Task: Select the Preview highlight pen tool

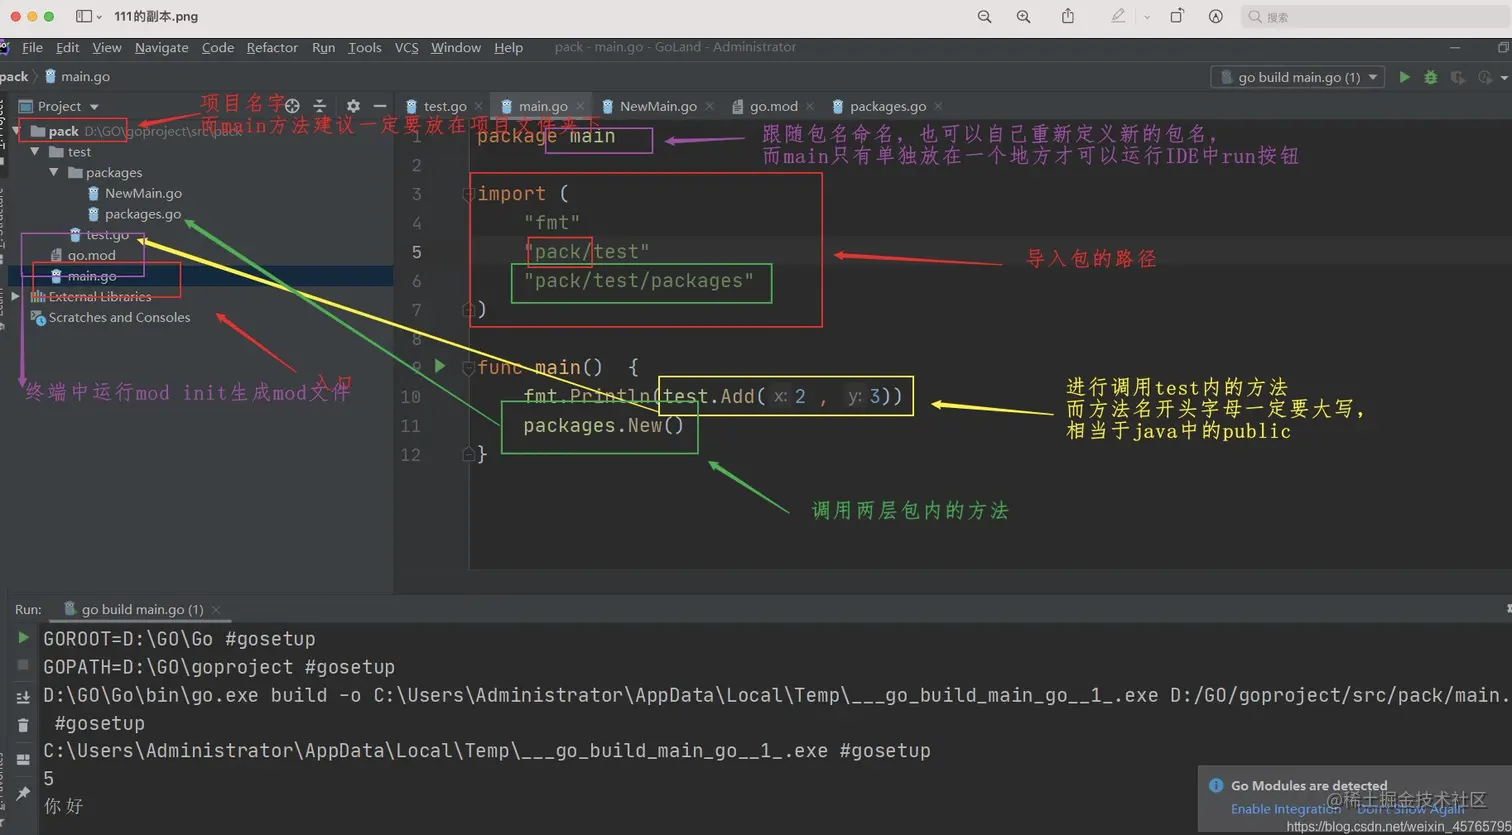Action: point(1118,16)
